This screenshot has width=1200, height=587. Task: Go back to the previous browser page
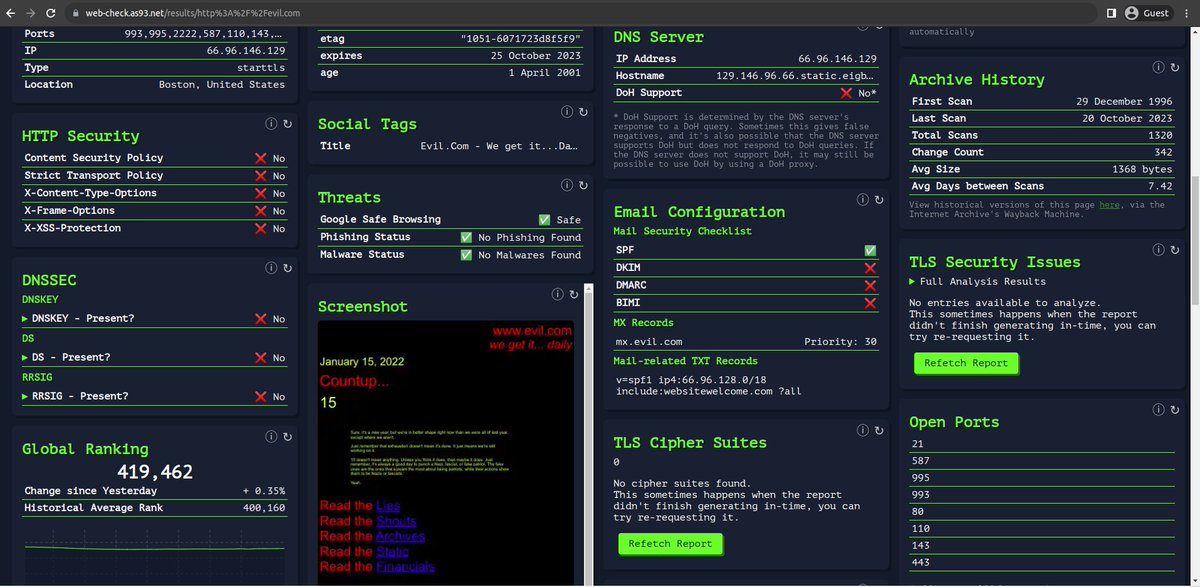11,13
